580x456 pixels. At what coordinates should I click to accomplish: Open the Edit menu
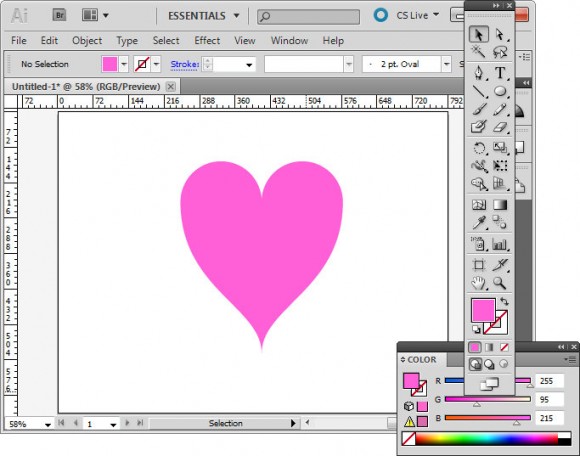pos(49,40)
